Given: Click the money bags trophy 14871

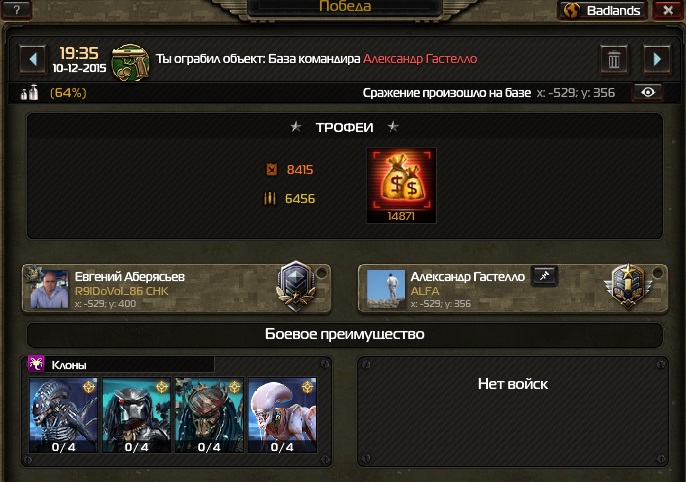Looking at the screenshot, I should (401, 185).
